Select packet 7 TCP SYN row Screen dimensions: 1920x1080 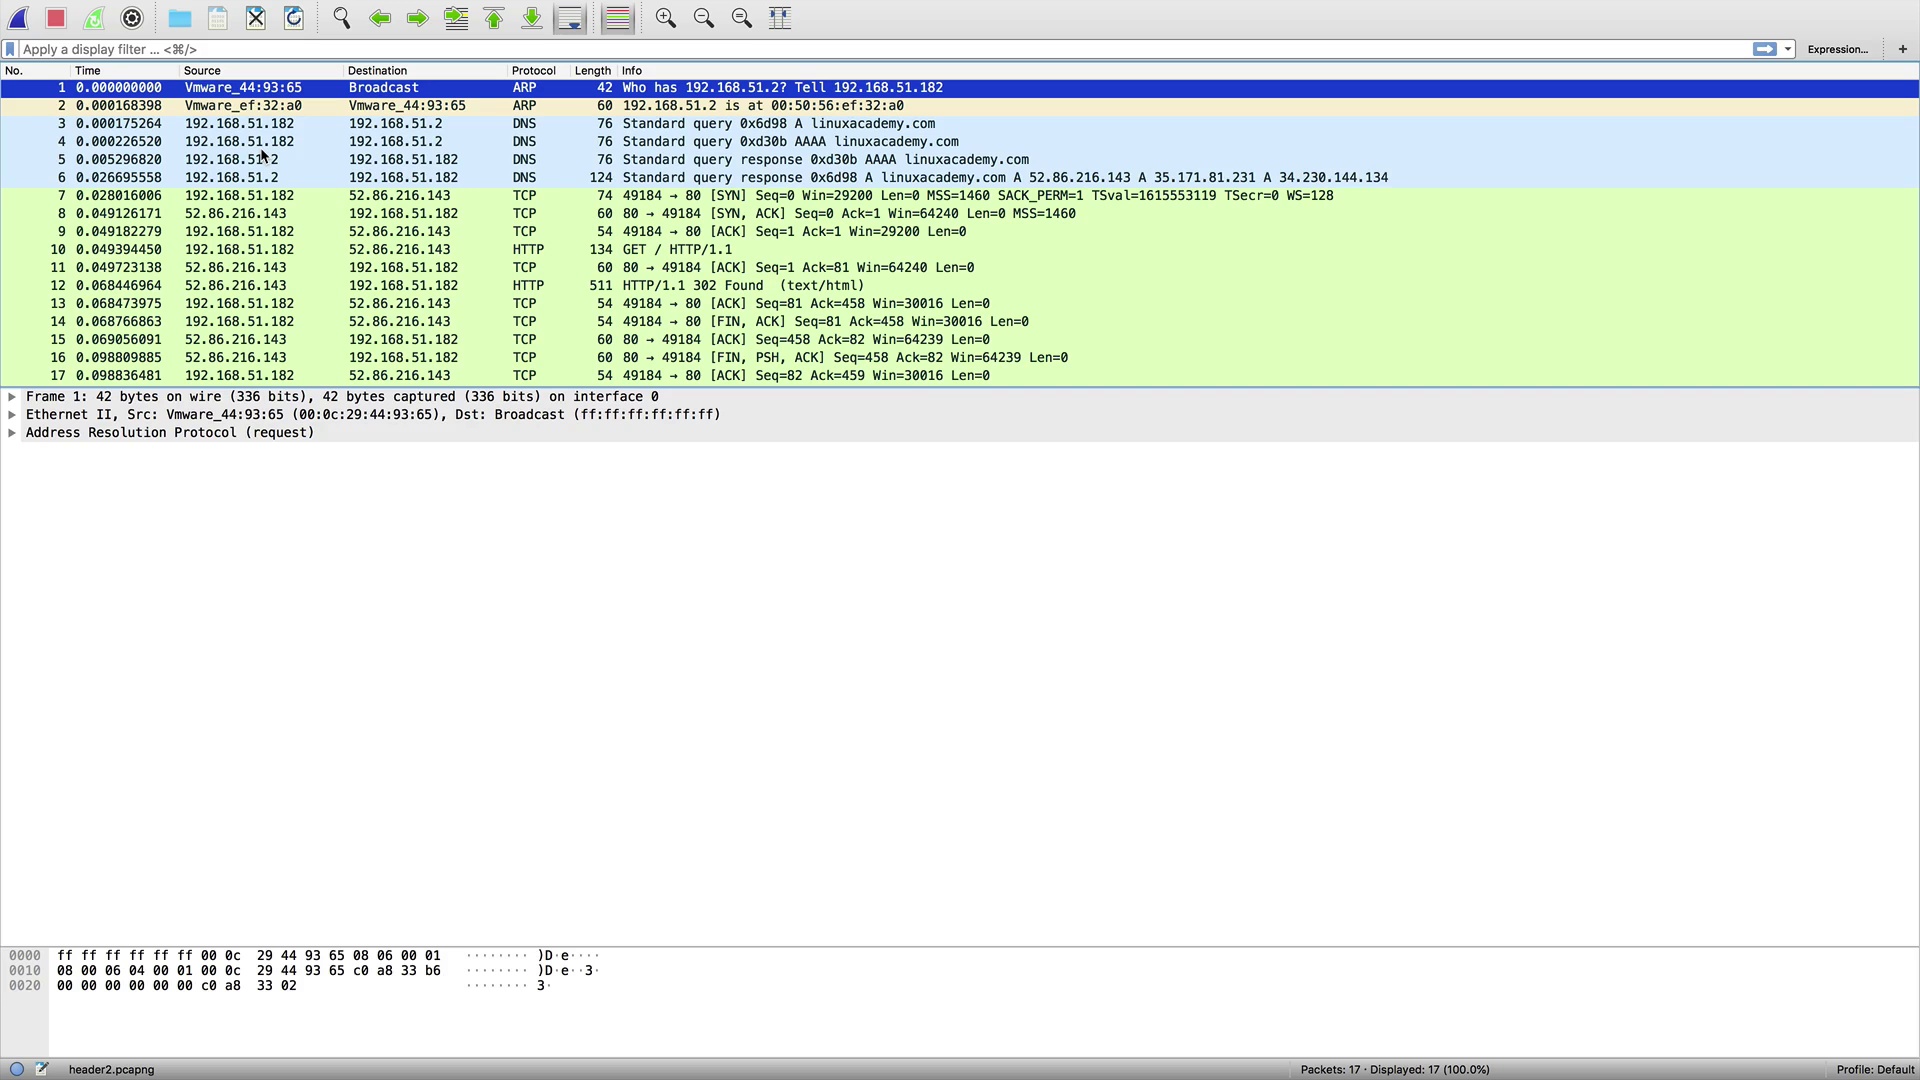click(960, 196)
